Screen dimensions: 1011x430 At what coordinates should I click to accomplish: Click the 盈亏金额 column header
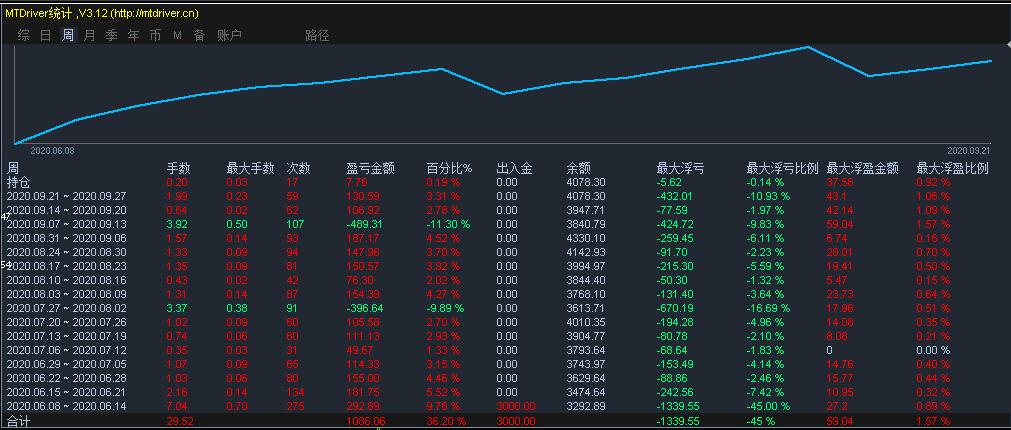click(371, 169)
